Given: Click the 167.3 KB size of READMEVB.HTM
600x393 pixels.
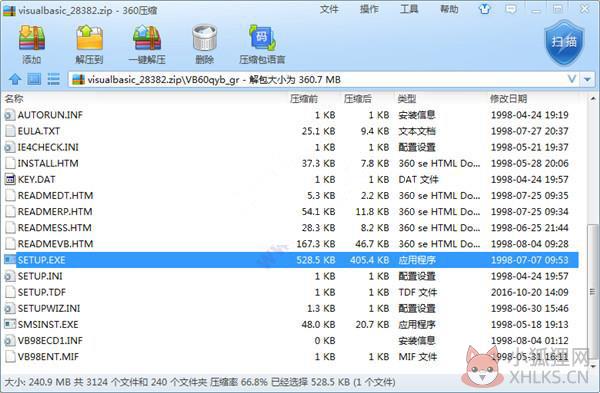Looking at the screenshot, I should [316, 244].
